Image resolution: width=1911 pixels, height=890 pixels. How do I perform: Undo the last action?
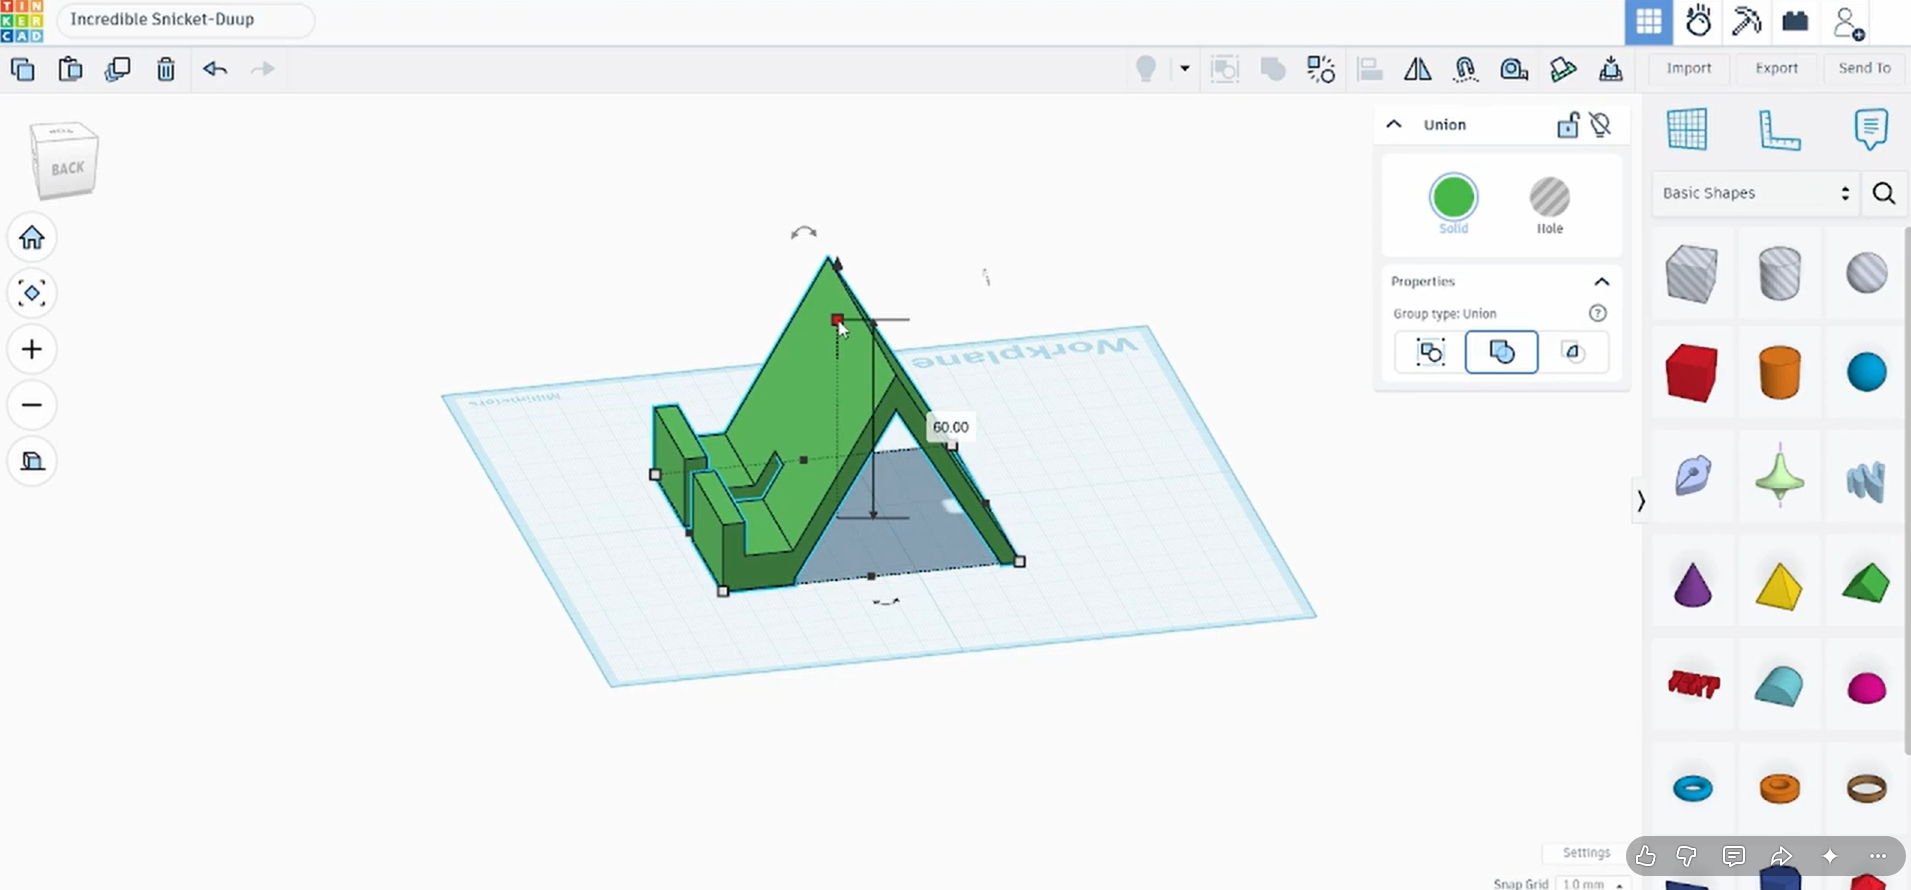[215, 69]
